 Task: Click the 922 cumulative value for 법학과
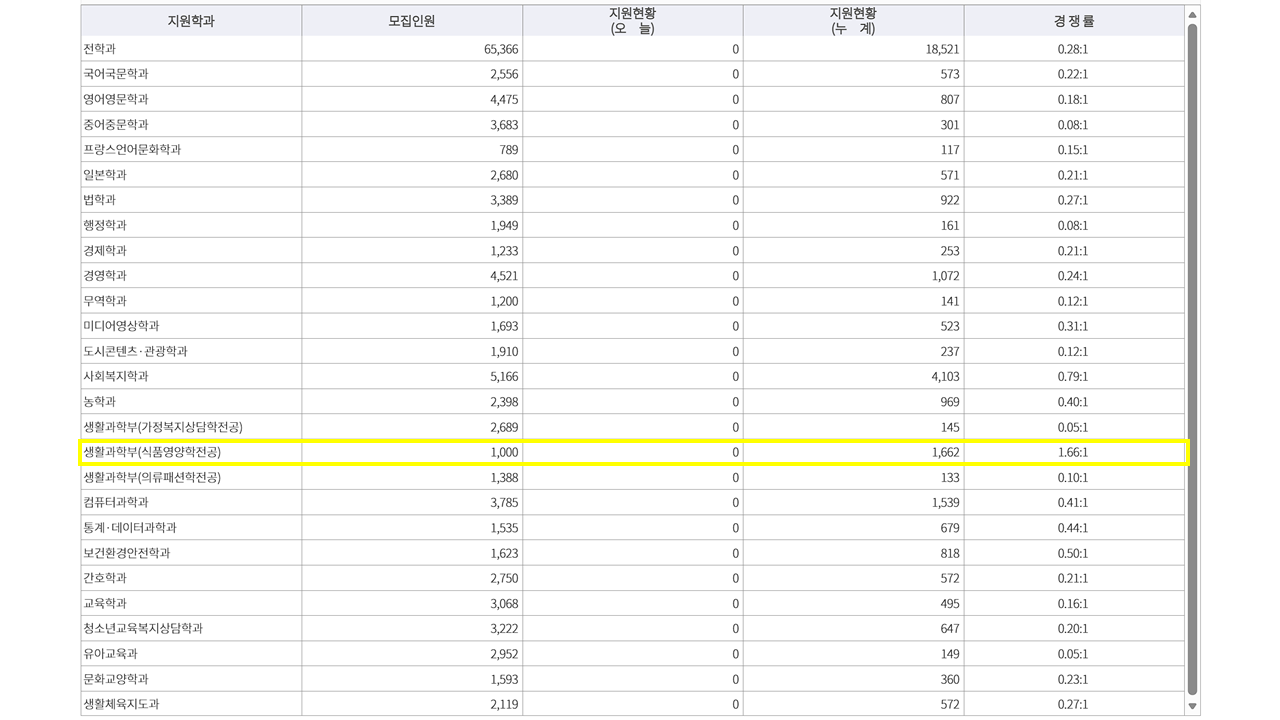pos(950,200)
